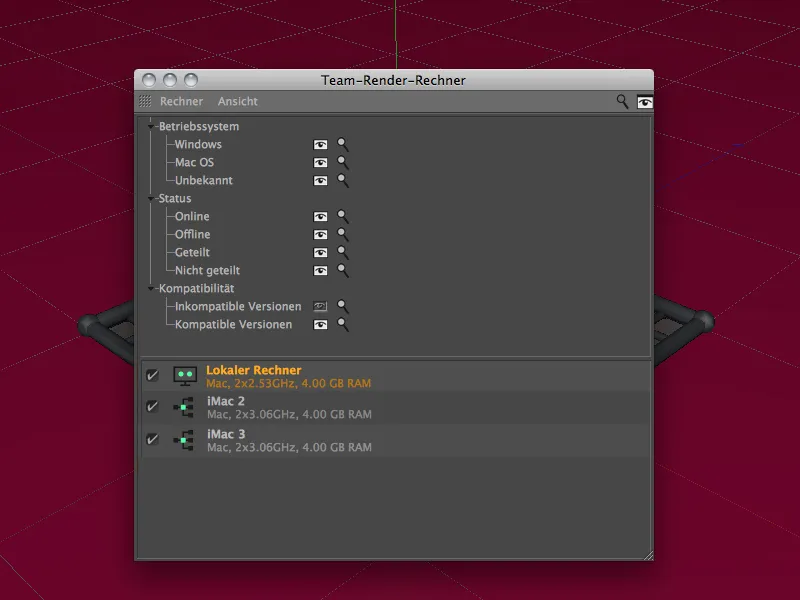This screenshot has height=600, width=800.
Task: Select Kompatible Versionen tree entry
Action: (233, 324)
